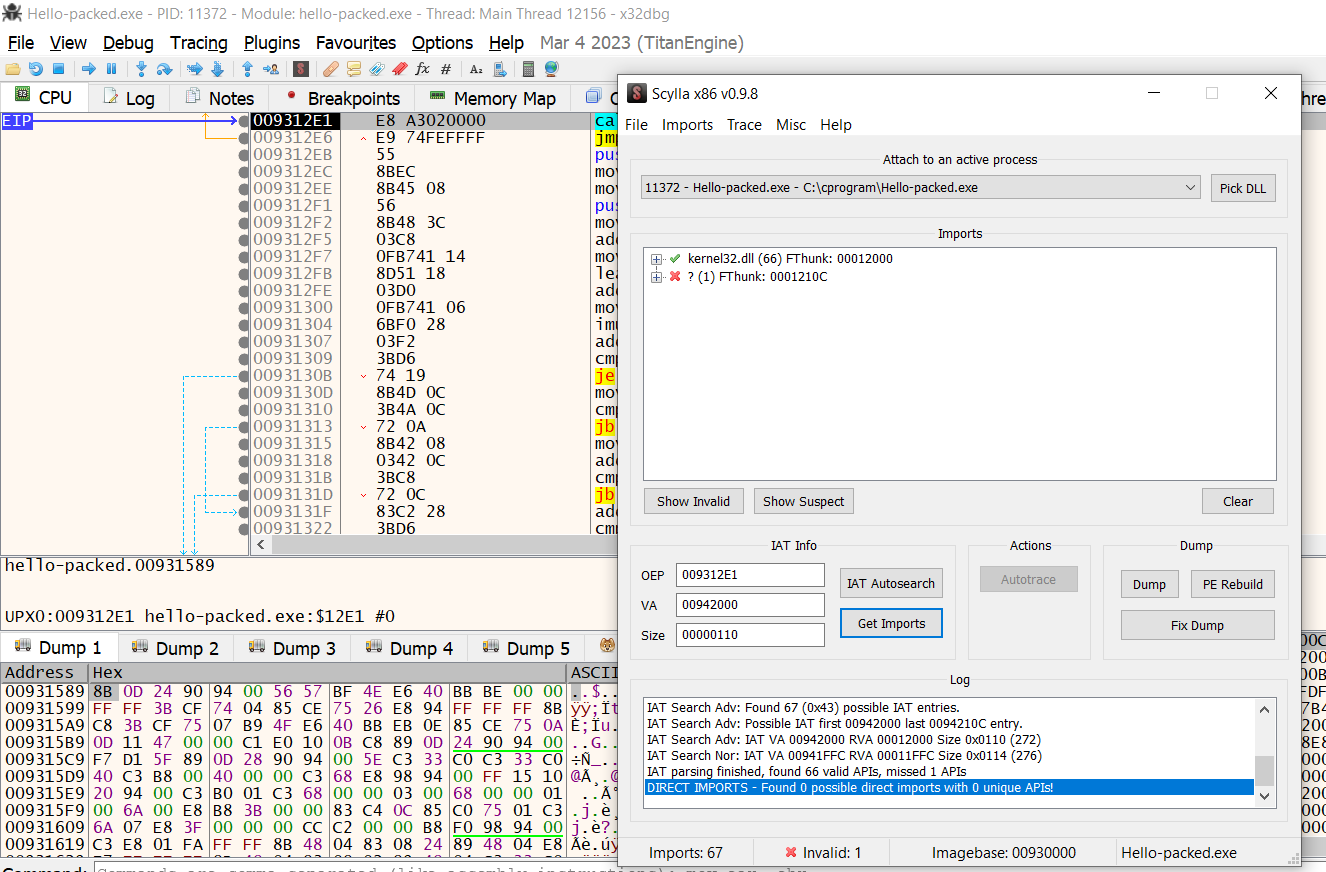Click the restart debugging icon

tap(35, 69)
